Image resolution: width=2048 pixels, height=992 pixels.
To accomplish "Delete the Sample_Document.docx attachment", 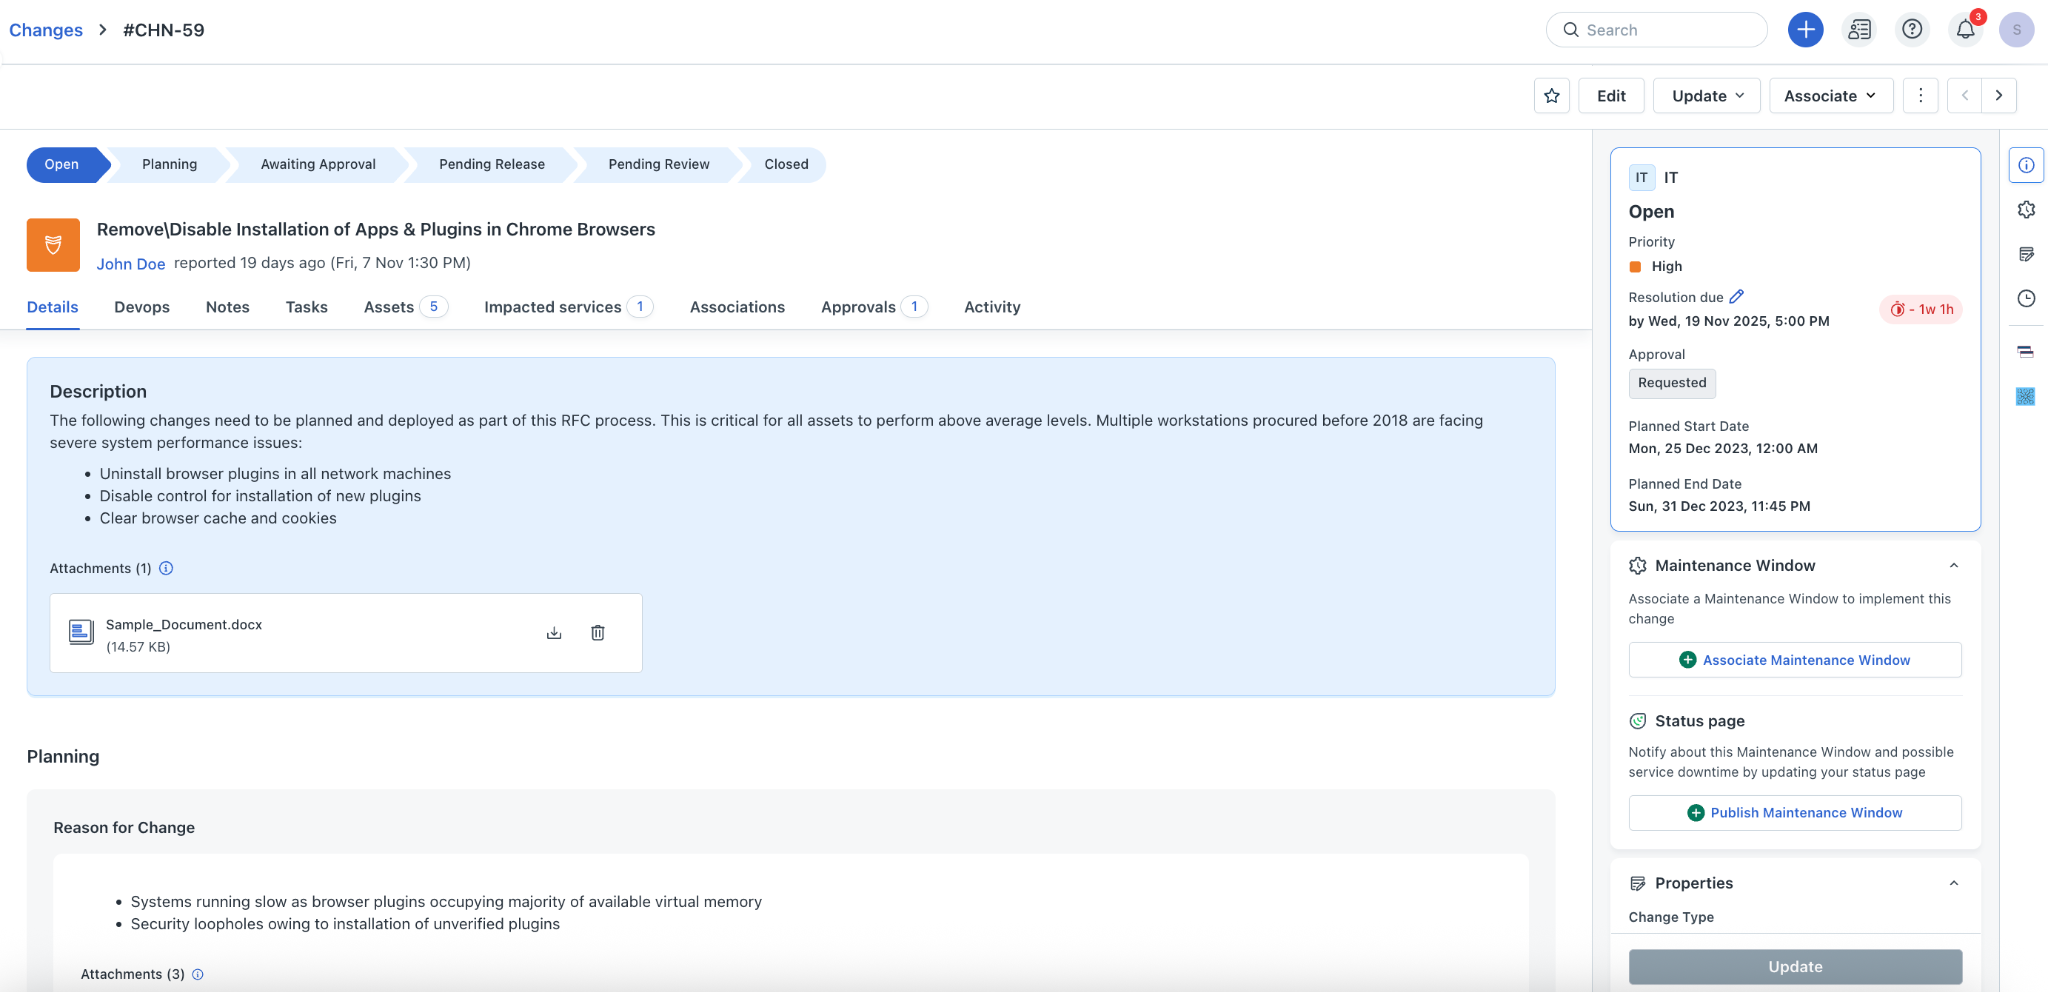I will (x=598, y=633).
